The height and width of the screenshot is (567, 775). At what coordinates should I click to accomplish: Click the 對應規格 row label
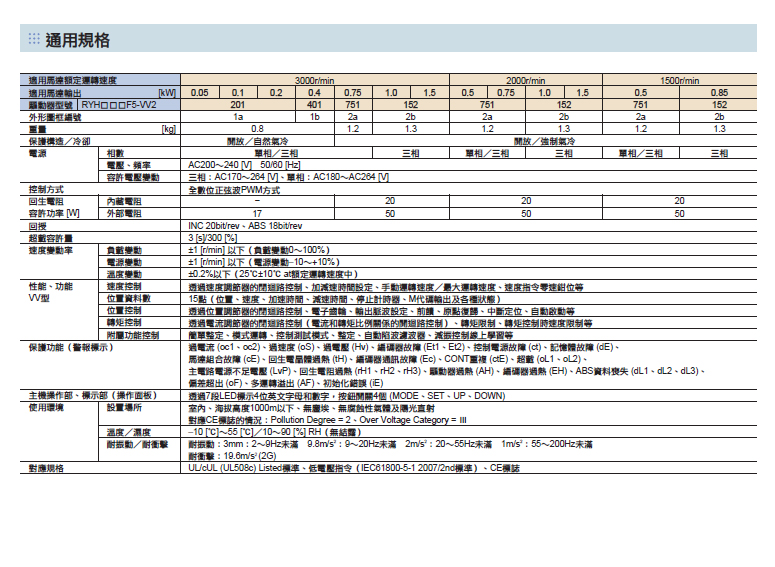coord(47,468)
